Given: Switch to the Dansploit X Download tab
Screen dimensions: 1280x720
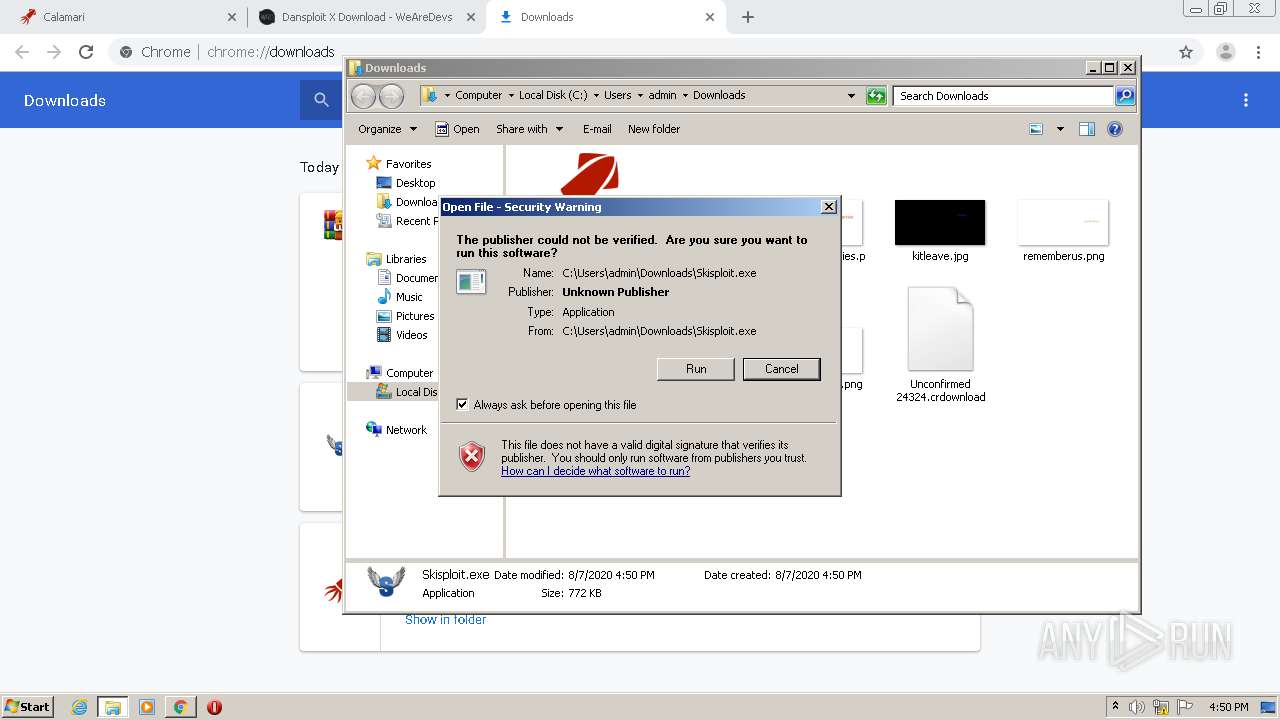Looking at the screenshot, I should tap(365, 17).
